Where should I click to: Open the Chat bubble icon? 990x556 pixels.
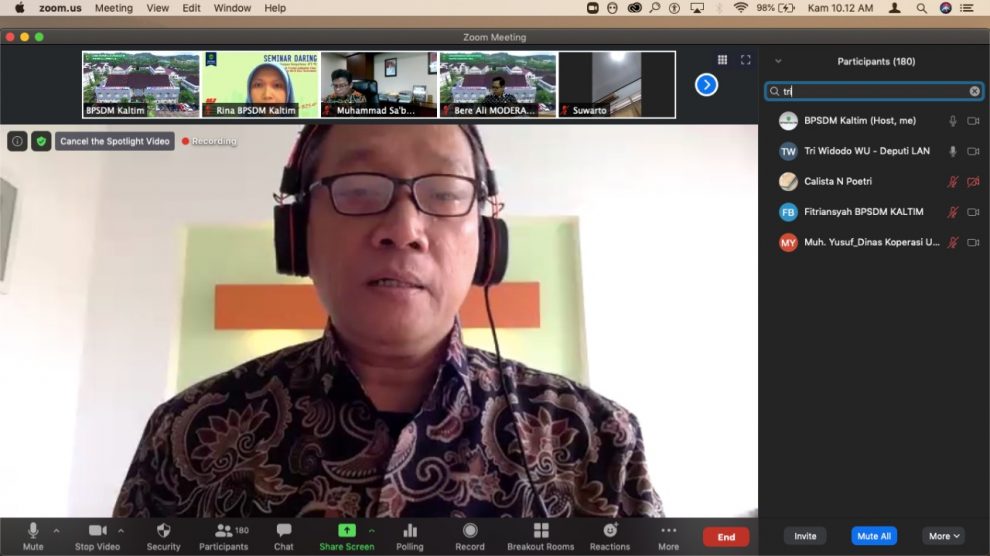pyautogui.click(x=284, y=531)
